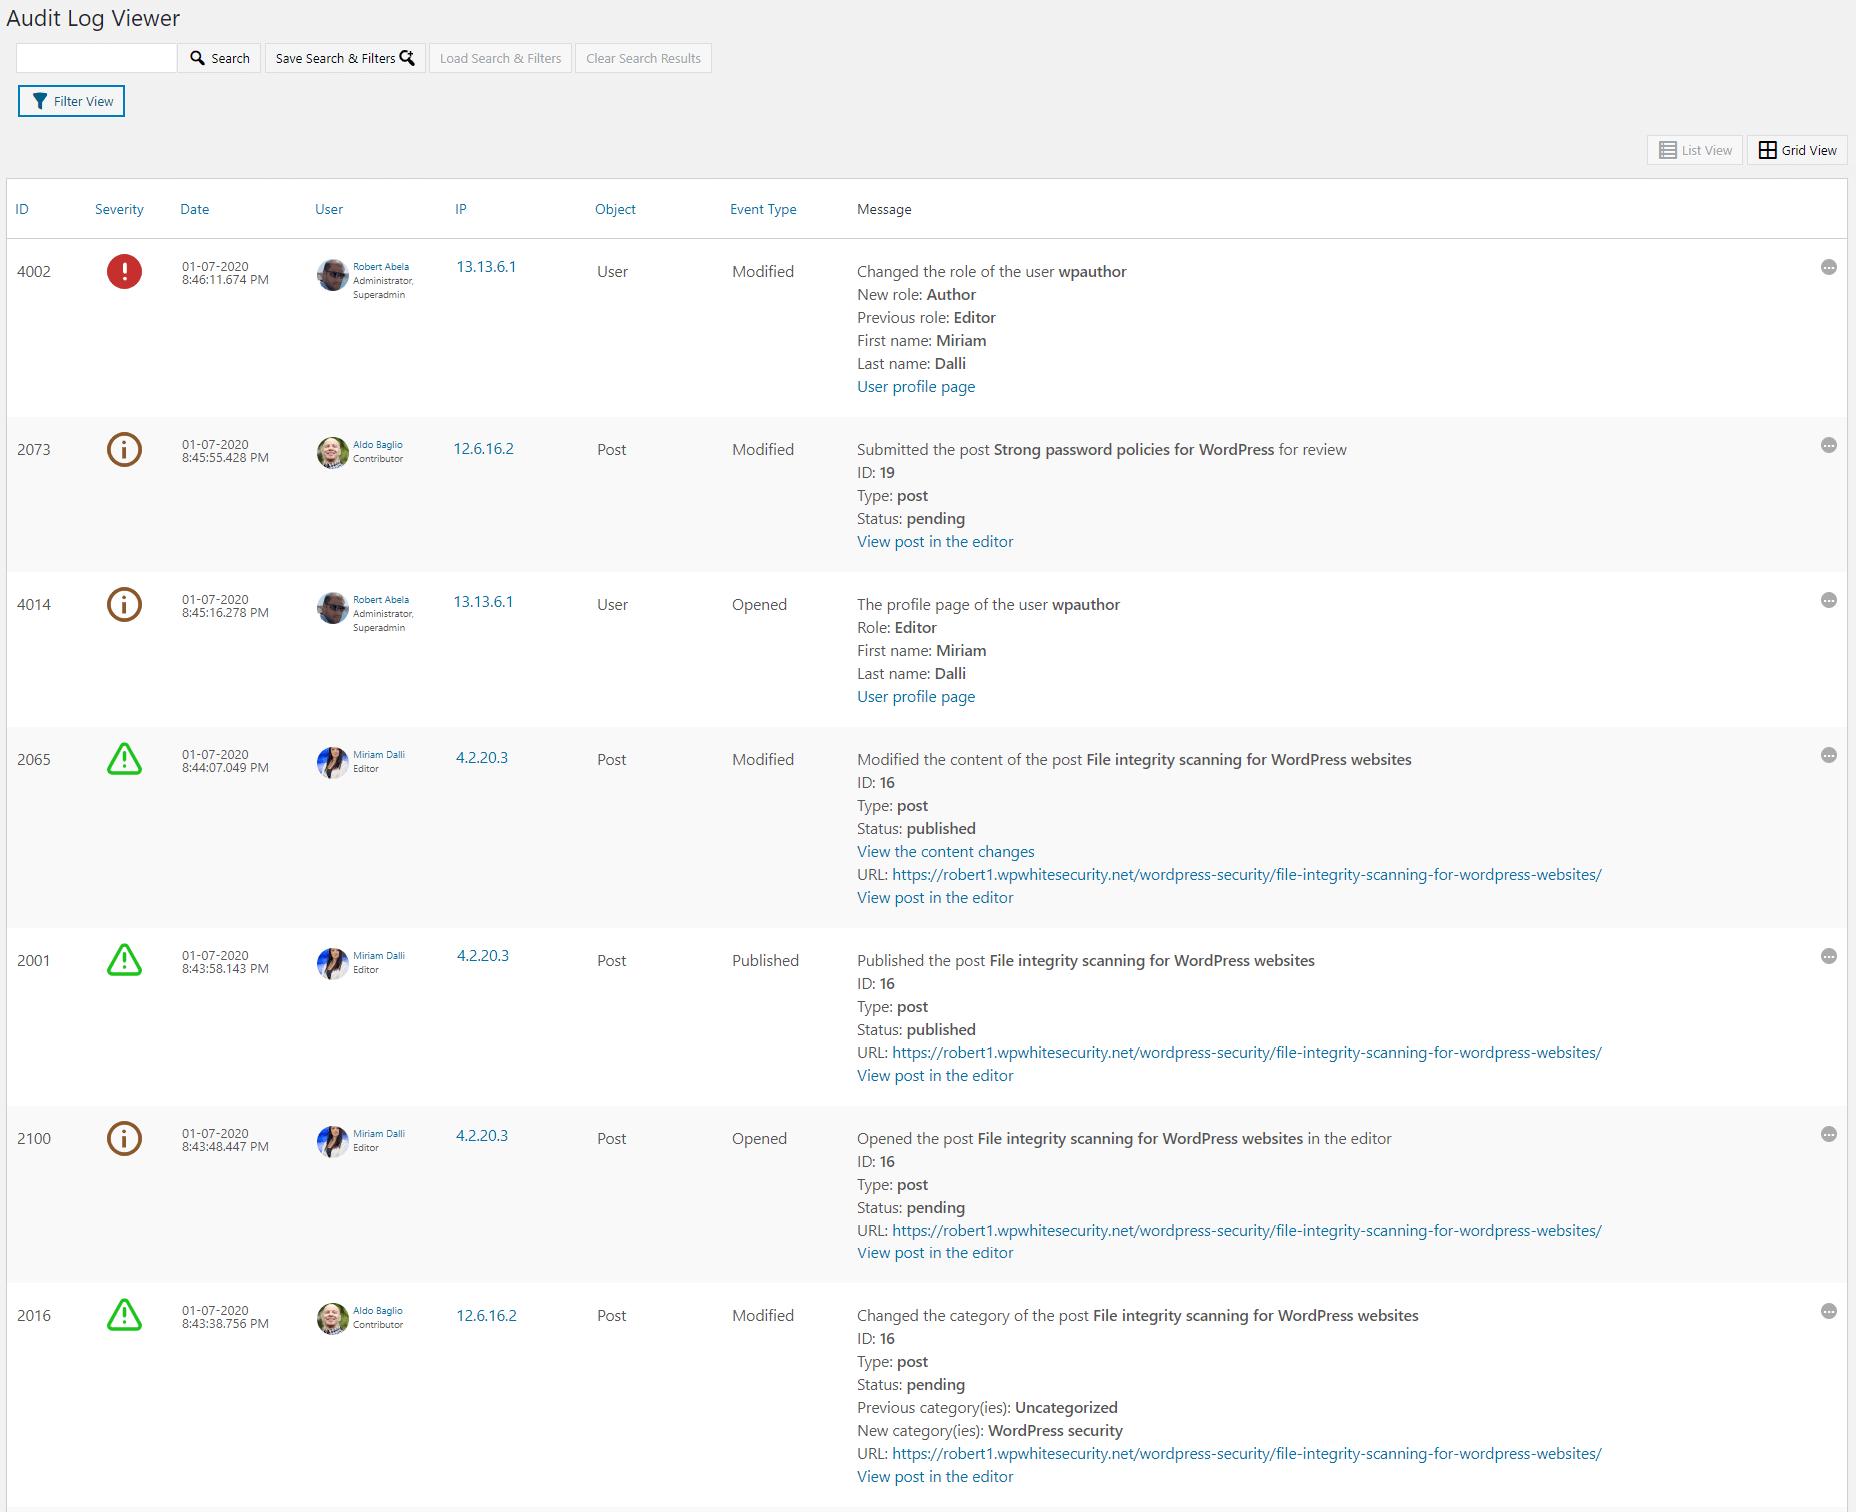The width and height of the screenshot is (1856, 1512).
Task: Click the green warning icon for event 2065
Action: click(124, 759)
